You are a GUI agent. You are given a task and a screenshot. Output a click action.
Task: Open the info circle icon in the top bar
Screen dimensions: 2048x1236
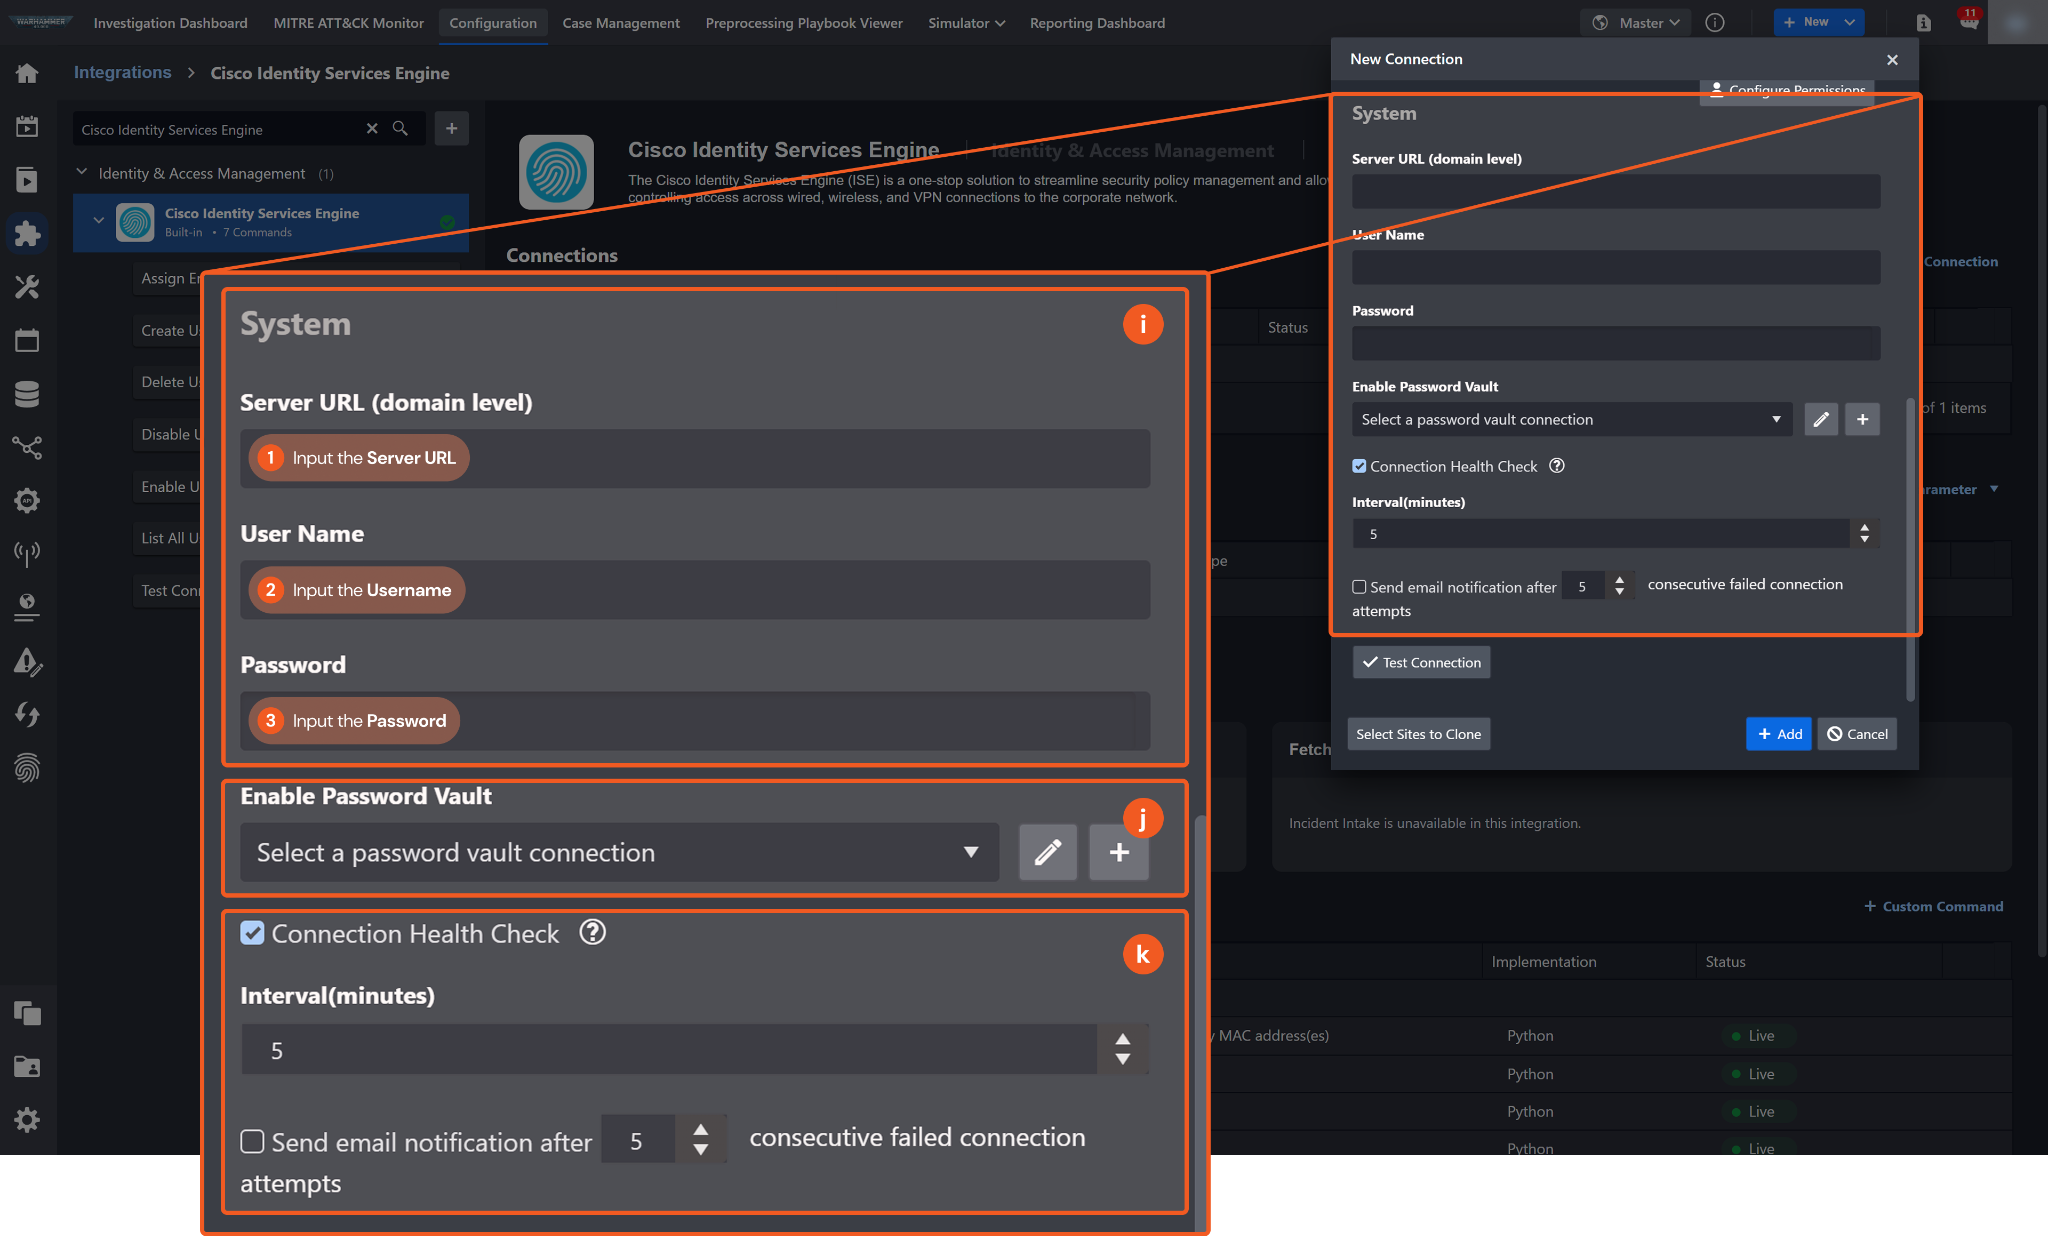tap(1715, 23)
